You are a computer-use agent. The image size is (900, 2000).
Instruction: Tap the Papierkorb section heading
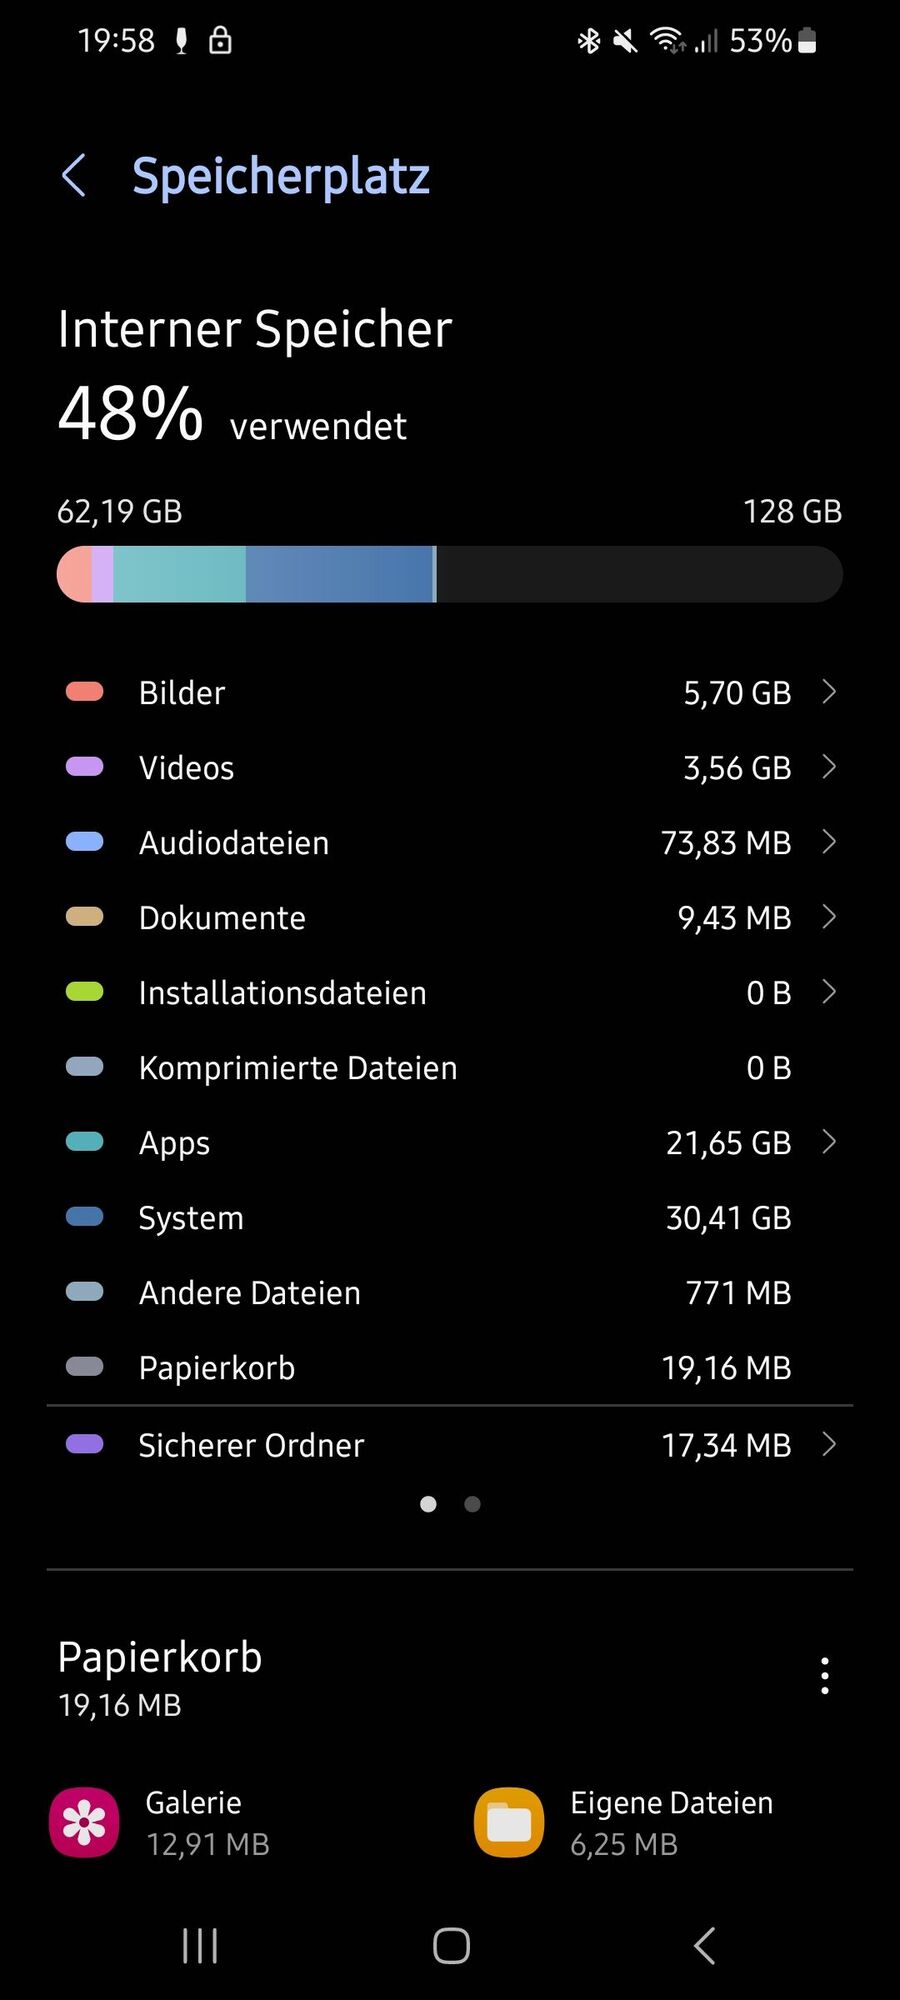pyautogui.click(x=160, y=1658)
